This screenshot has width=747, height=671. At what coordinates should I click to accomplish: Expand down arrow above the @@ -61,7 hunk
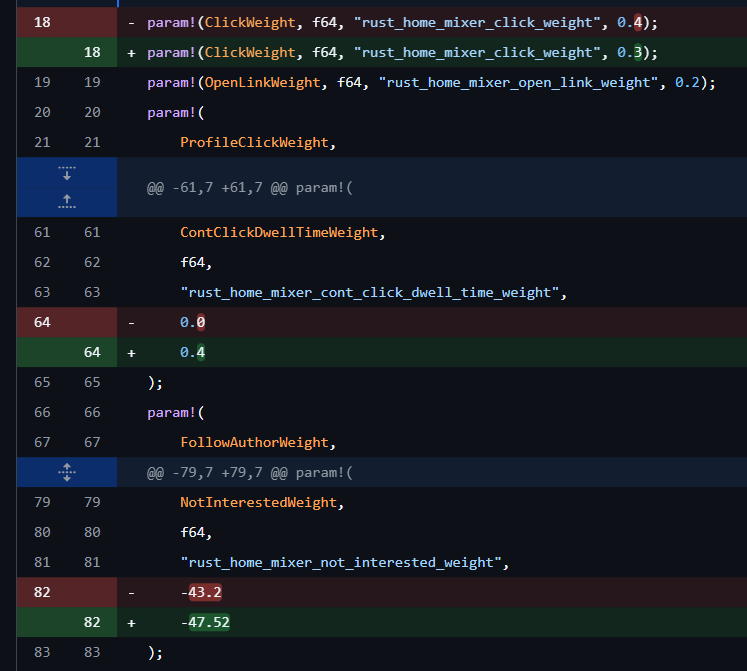[x=67, y=173]
